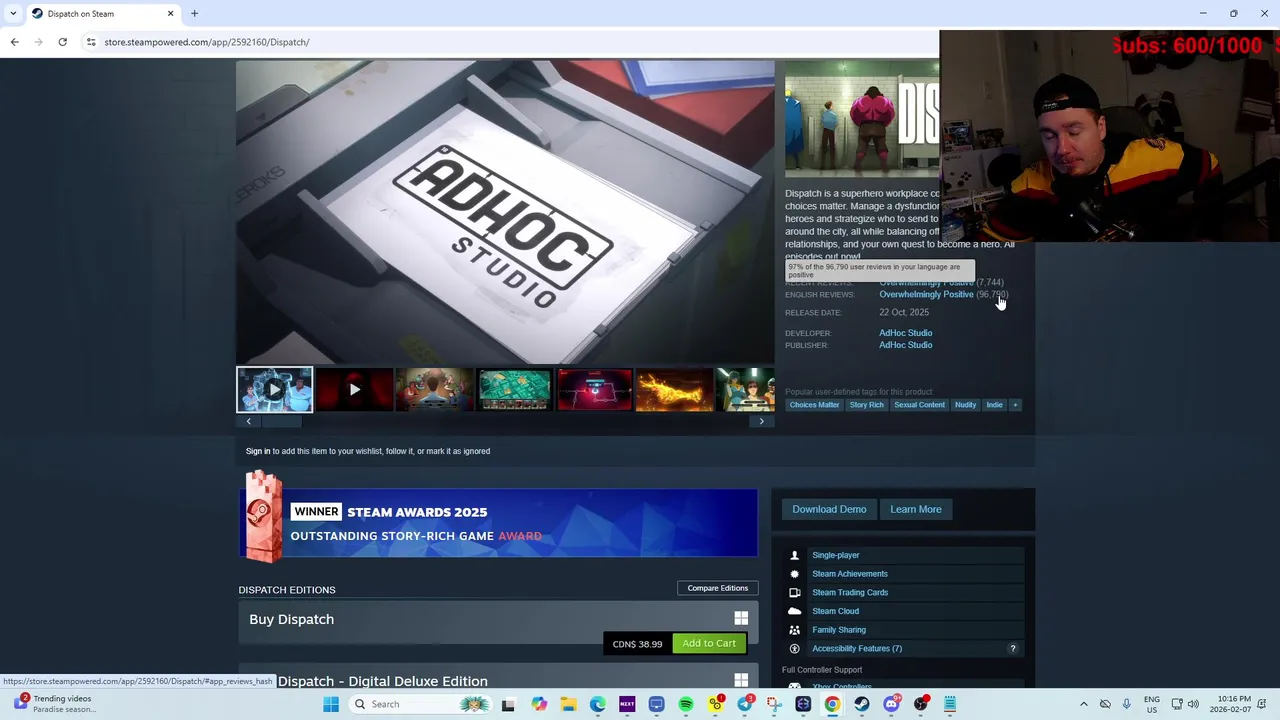This screenshot has width=1280, height=720.
Task: Open Steam client from taskbar
Action: 862,704
